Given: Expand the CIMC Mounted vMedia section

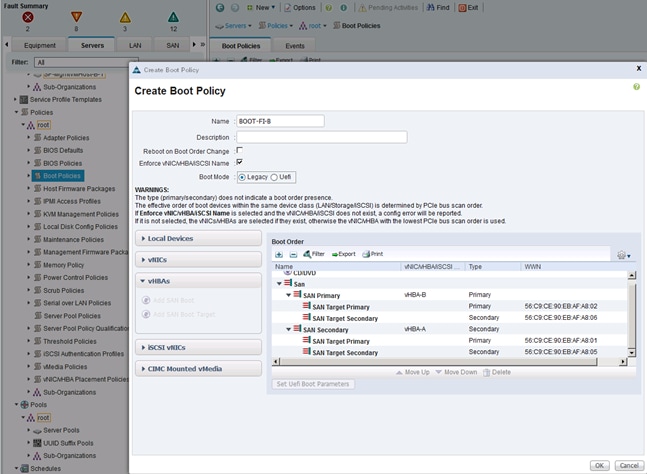Looking at the screenshot, I should [198, 369].
